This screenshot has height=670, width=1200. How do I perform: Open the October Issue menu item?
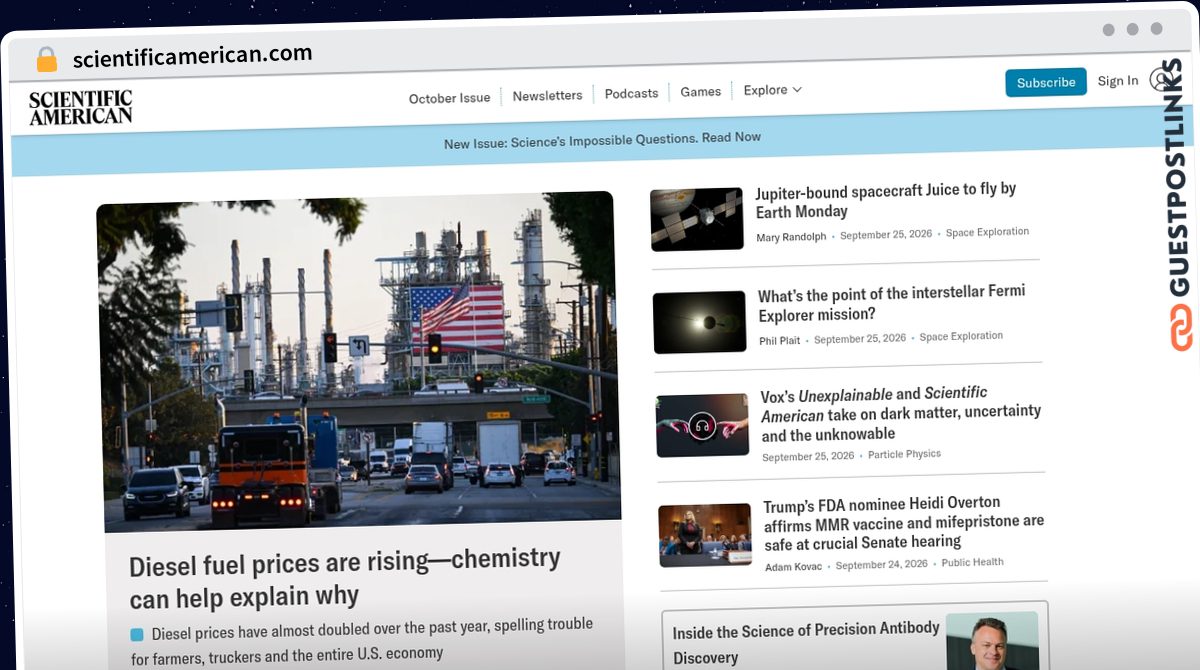[x=449, y=98]
